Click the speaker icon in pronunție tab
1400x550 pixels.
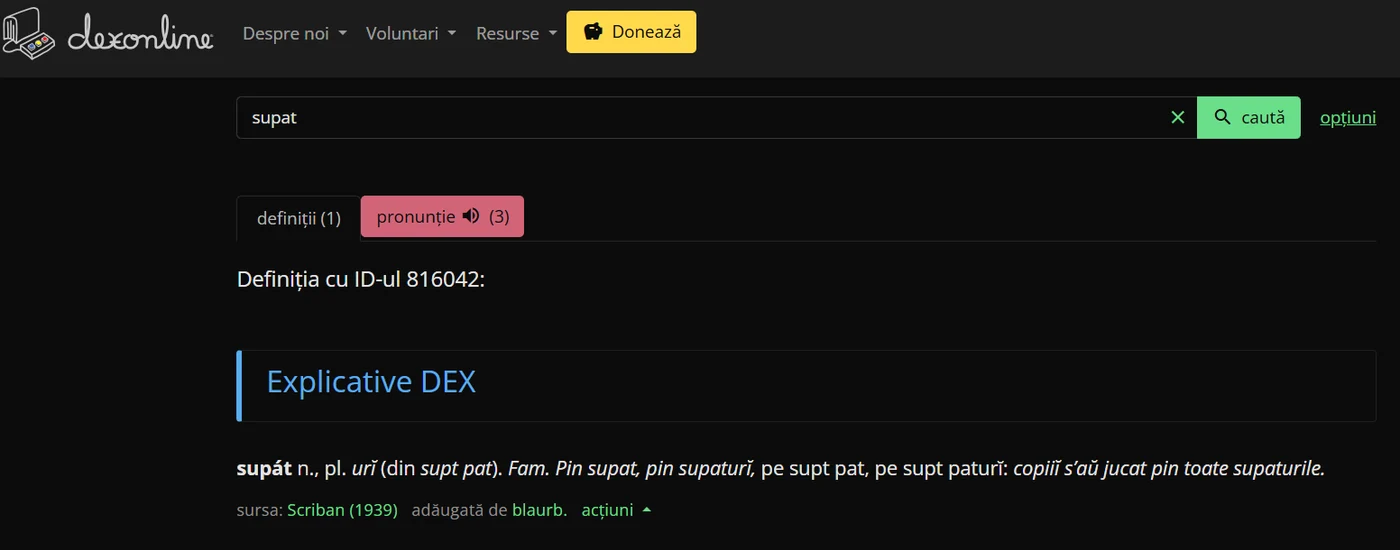point(472,216)
